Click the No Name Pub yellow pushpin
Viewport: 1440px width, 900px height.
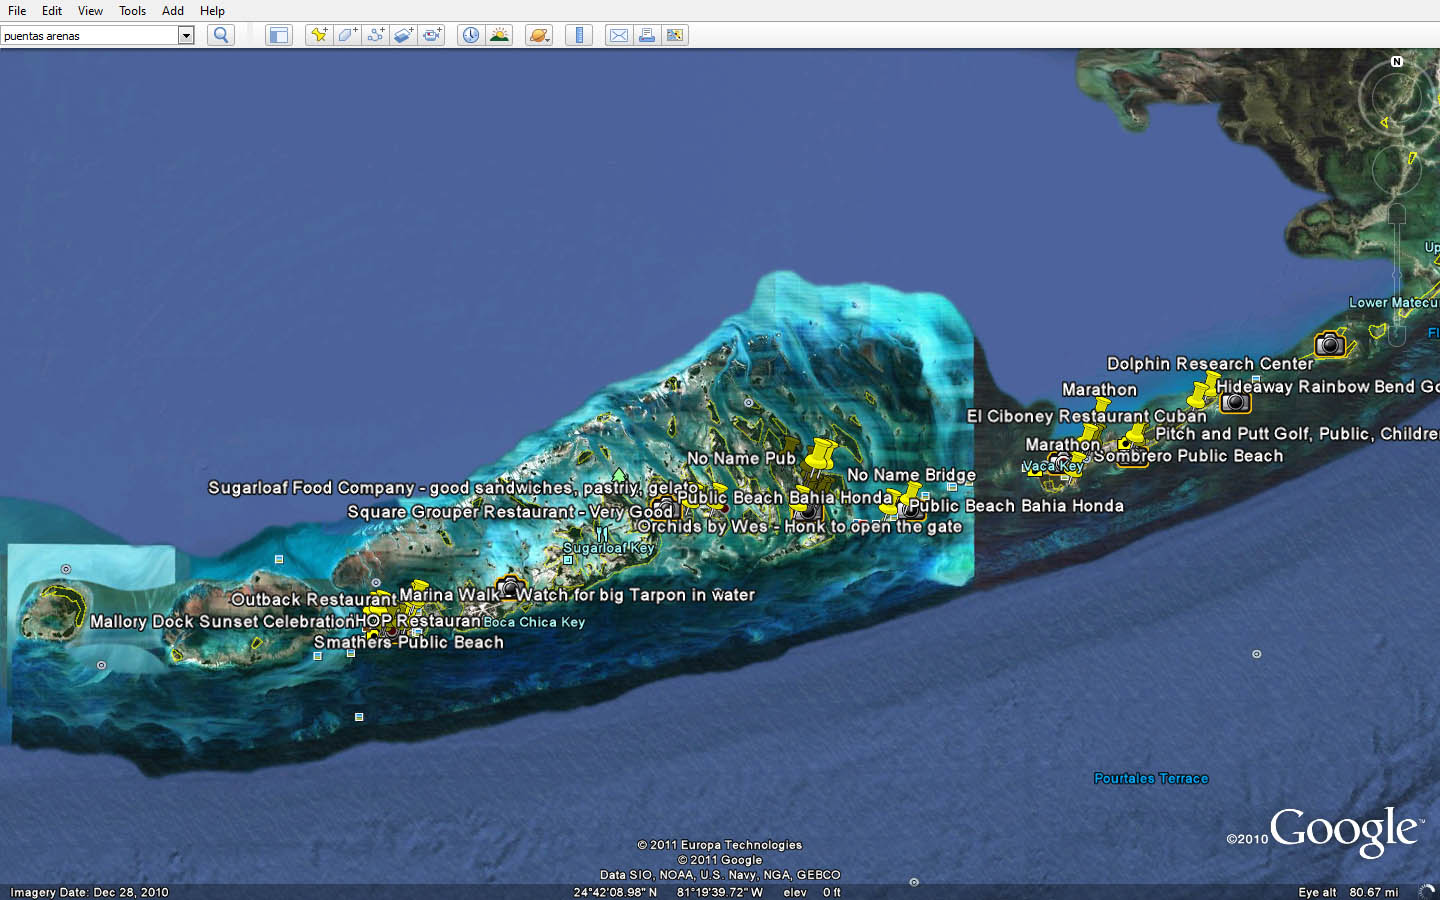point(821,455)
